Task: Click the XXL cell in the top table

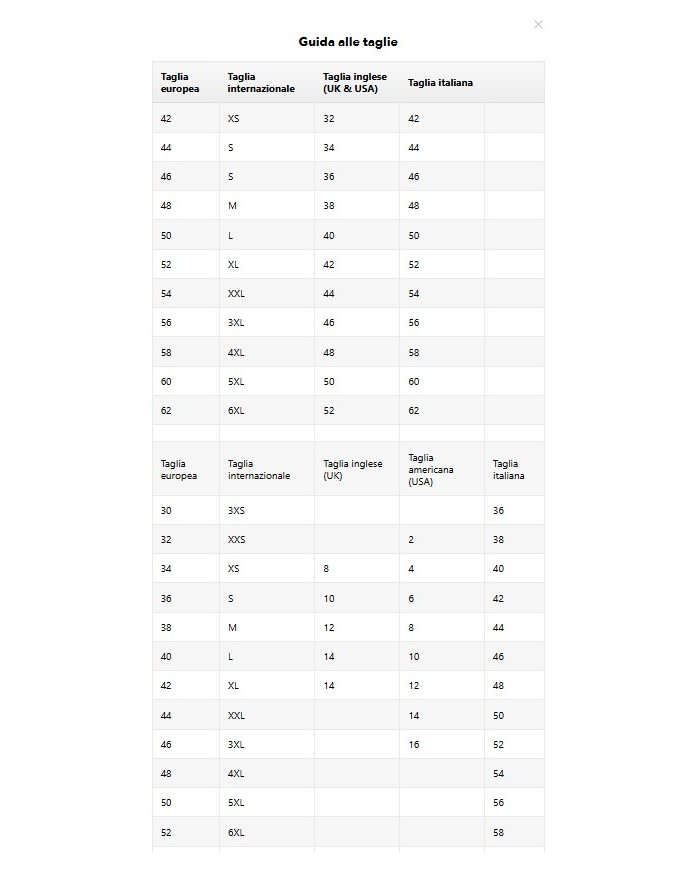Action: pos(236,294)
